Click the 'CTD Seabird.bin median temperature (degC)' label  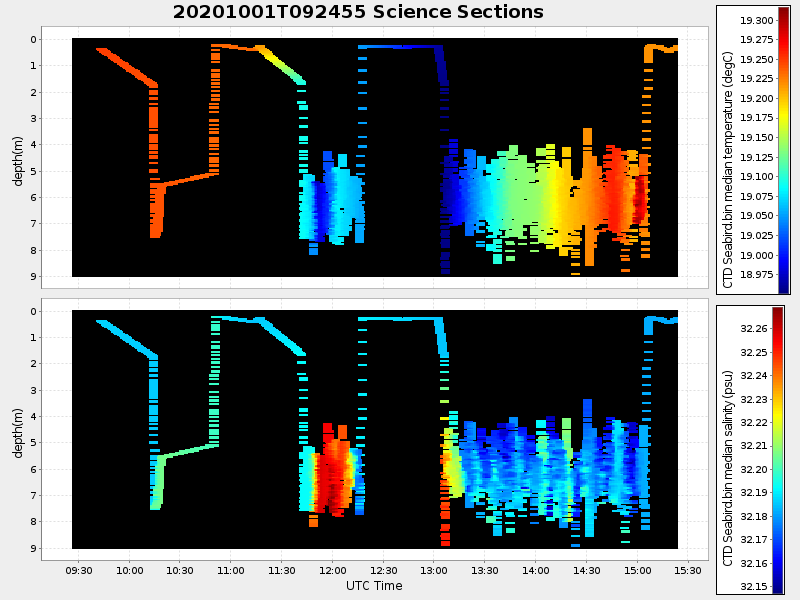click(x=728, y=169)
